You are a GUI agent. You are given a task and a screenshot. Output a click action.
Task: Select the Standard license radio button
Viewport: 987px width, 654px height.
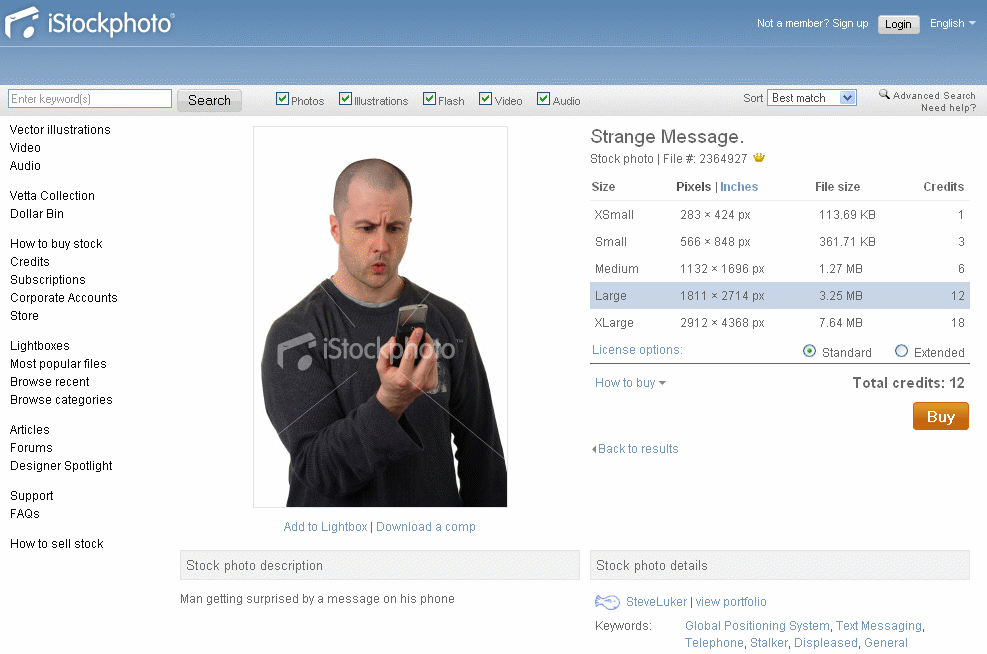[809, 351]
